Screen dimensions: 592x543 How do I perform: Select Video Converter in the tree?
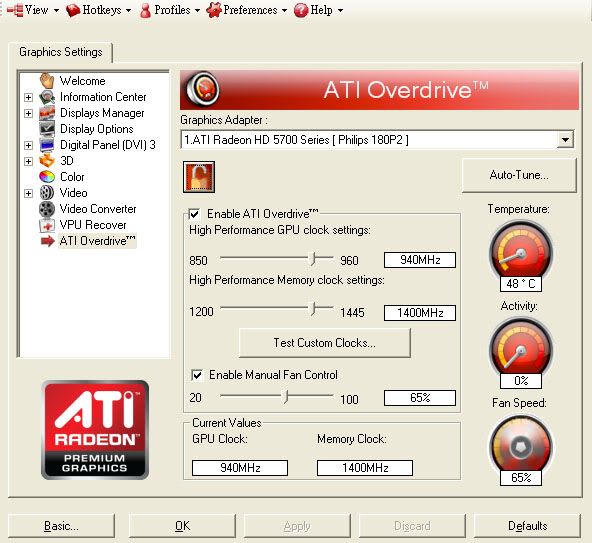tap(98, 209)
